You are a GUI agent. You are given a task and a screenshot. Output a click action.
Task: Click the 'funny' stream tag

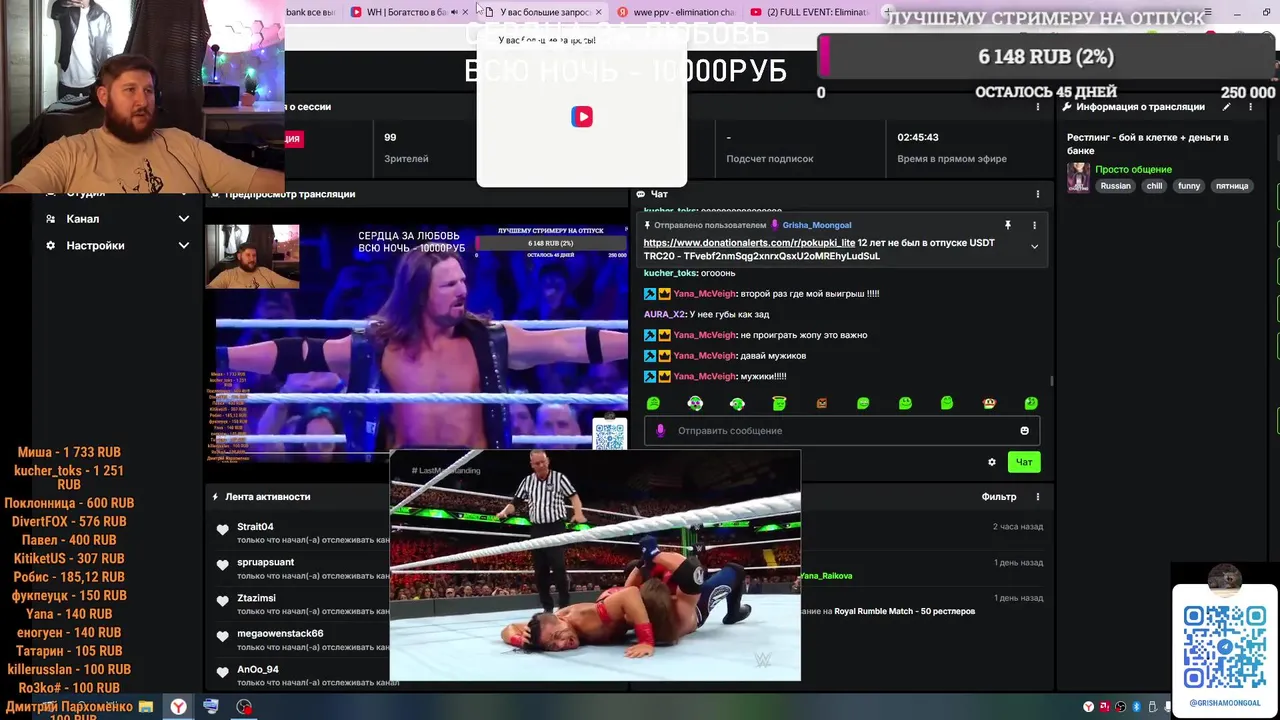pos(1189,186)
